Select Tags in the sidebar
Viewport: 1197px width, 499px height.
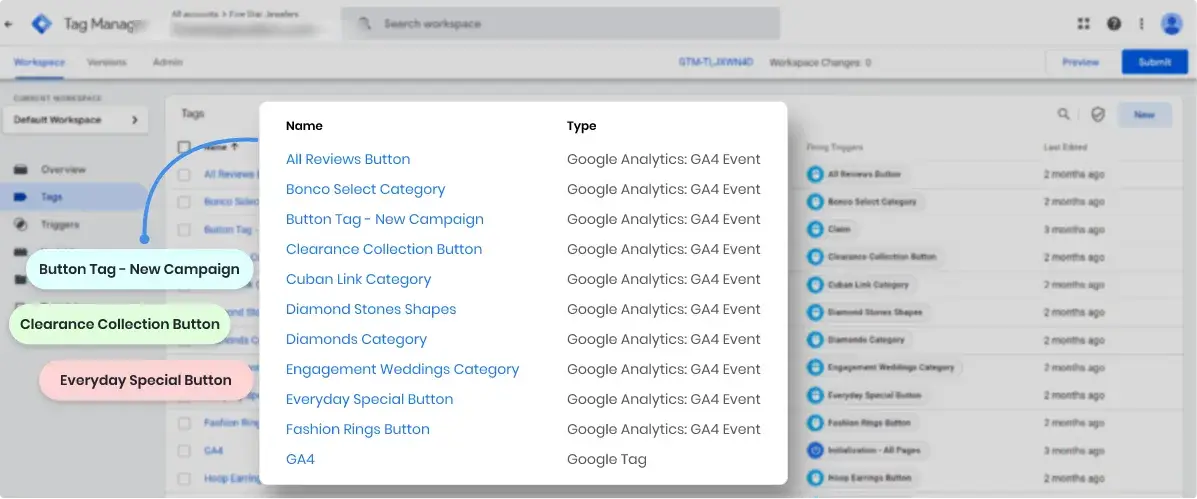(52, 197)
